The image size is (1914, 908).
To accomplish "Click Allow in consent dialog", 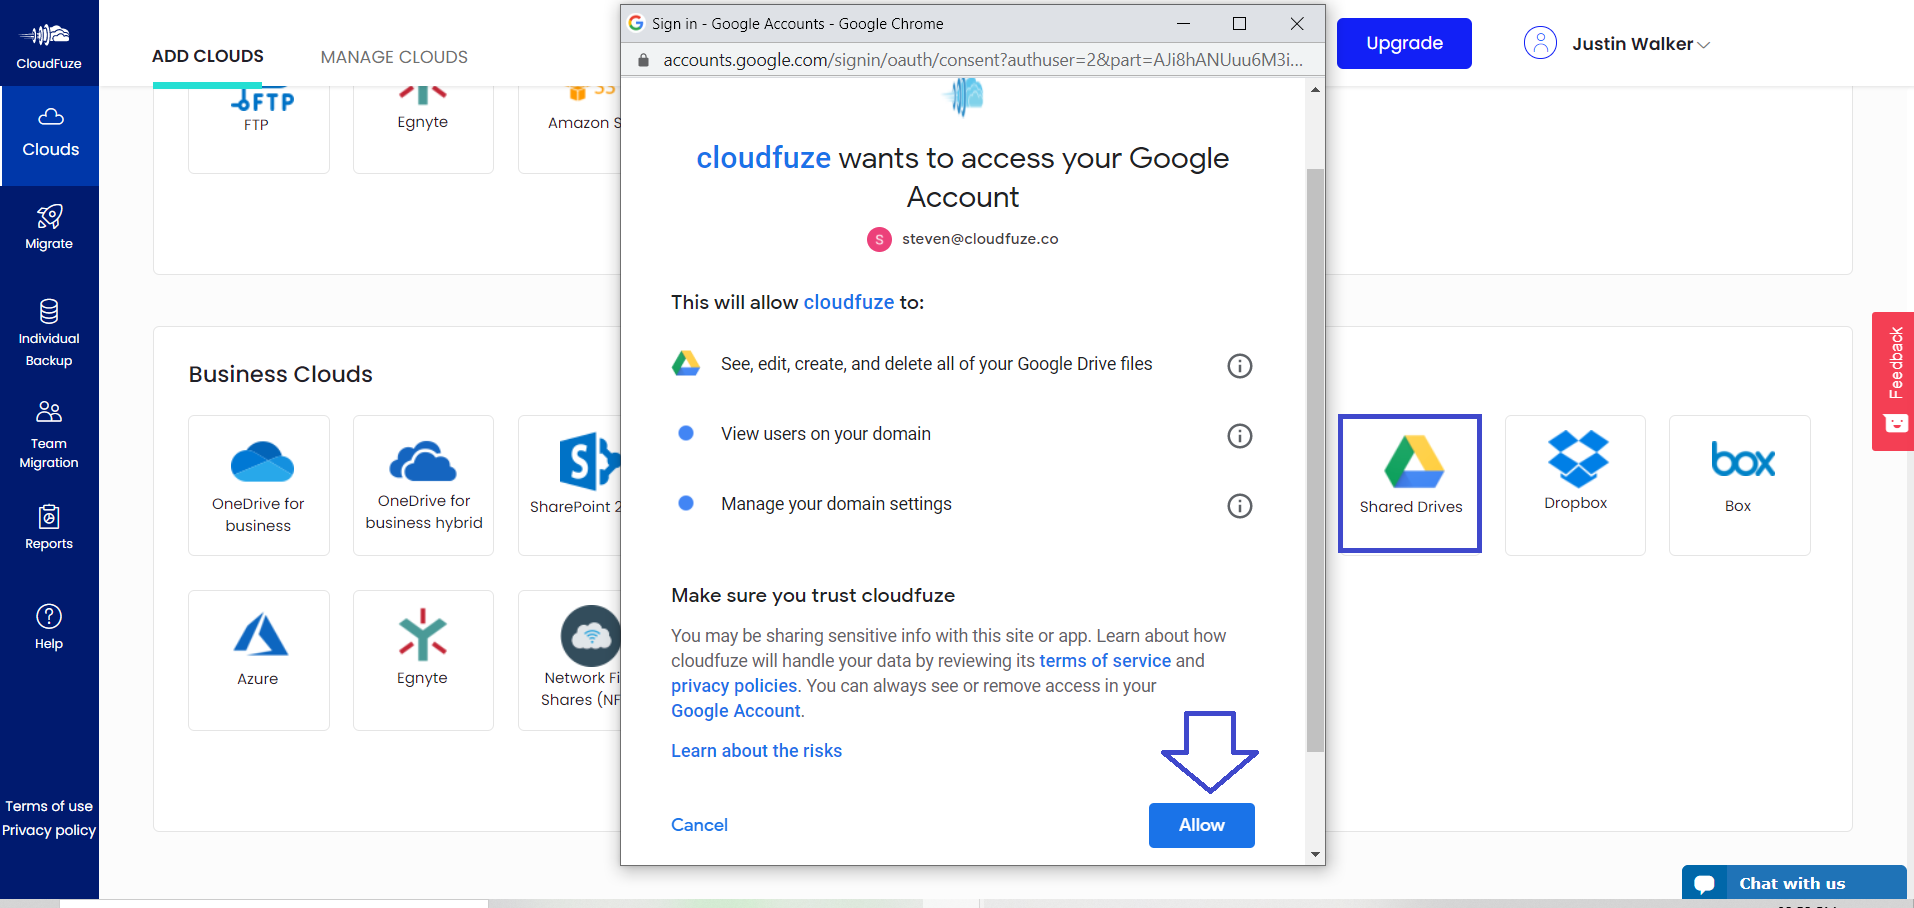I will 1202,825.
